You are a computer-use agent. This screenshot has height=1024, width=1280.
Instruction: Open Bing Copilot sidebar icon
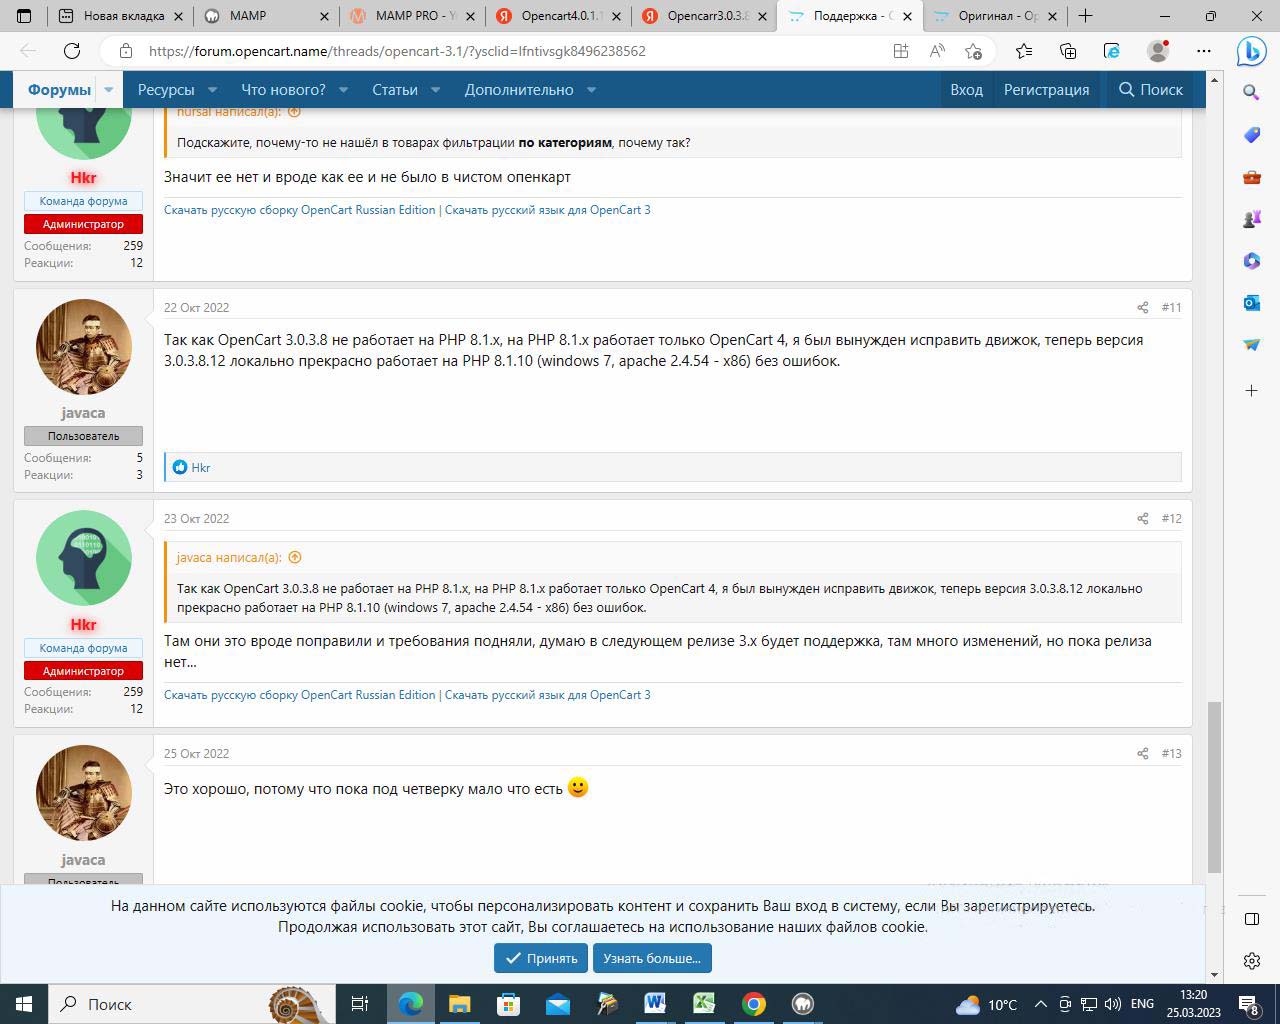point(1251,51)
